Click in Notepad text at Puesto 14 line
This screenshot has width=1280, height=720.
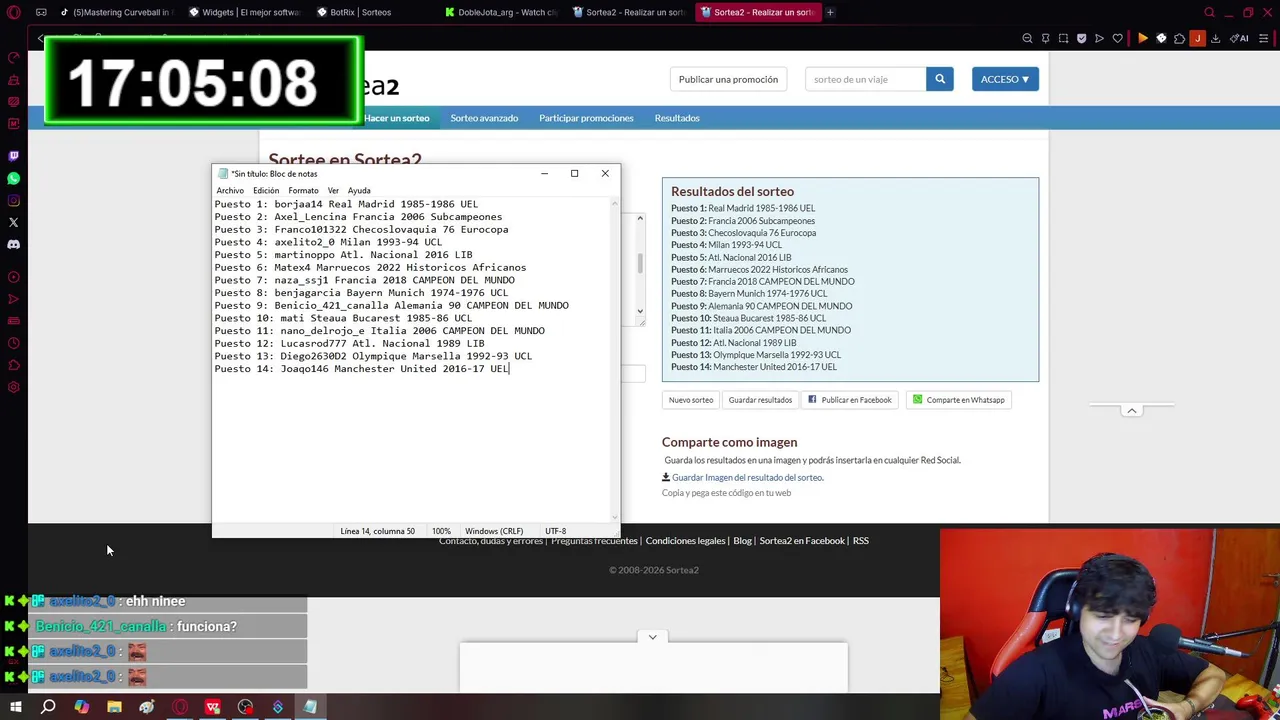click(362, 369)
